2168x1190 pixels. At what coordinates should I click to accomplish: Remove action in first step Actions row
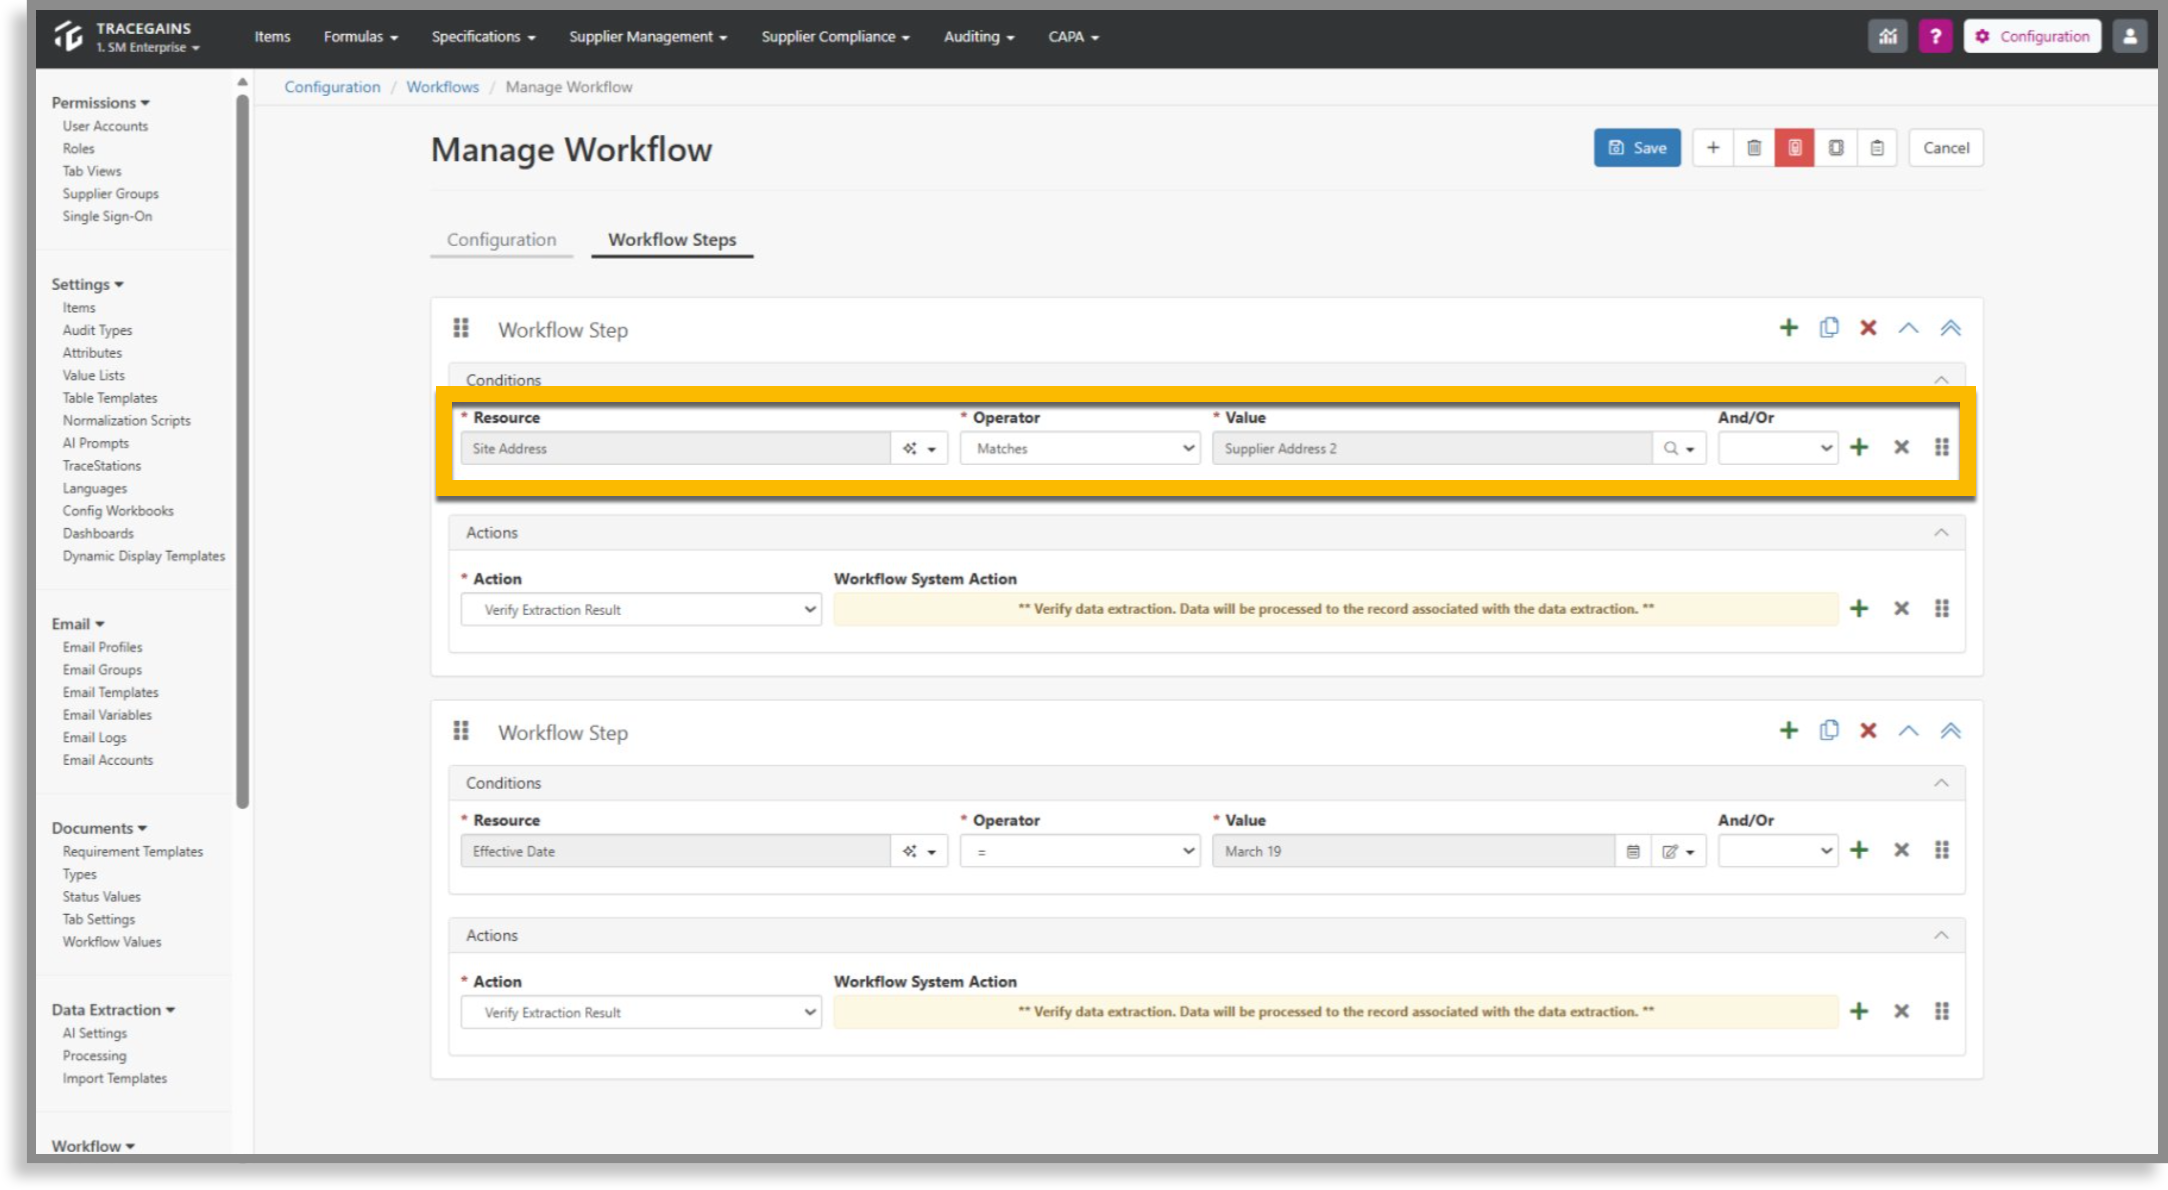click(x=1902, y=608)
